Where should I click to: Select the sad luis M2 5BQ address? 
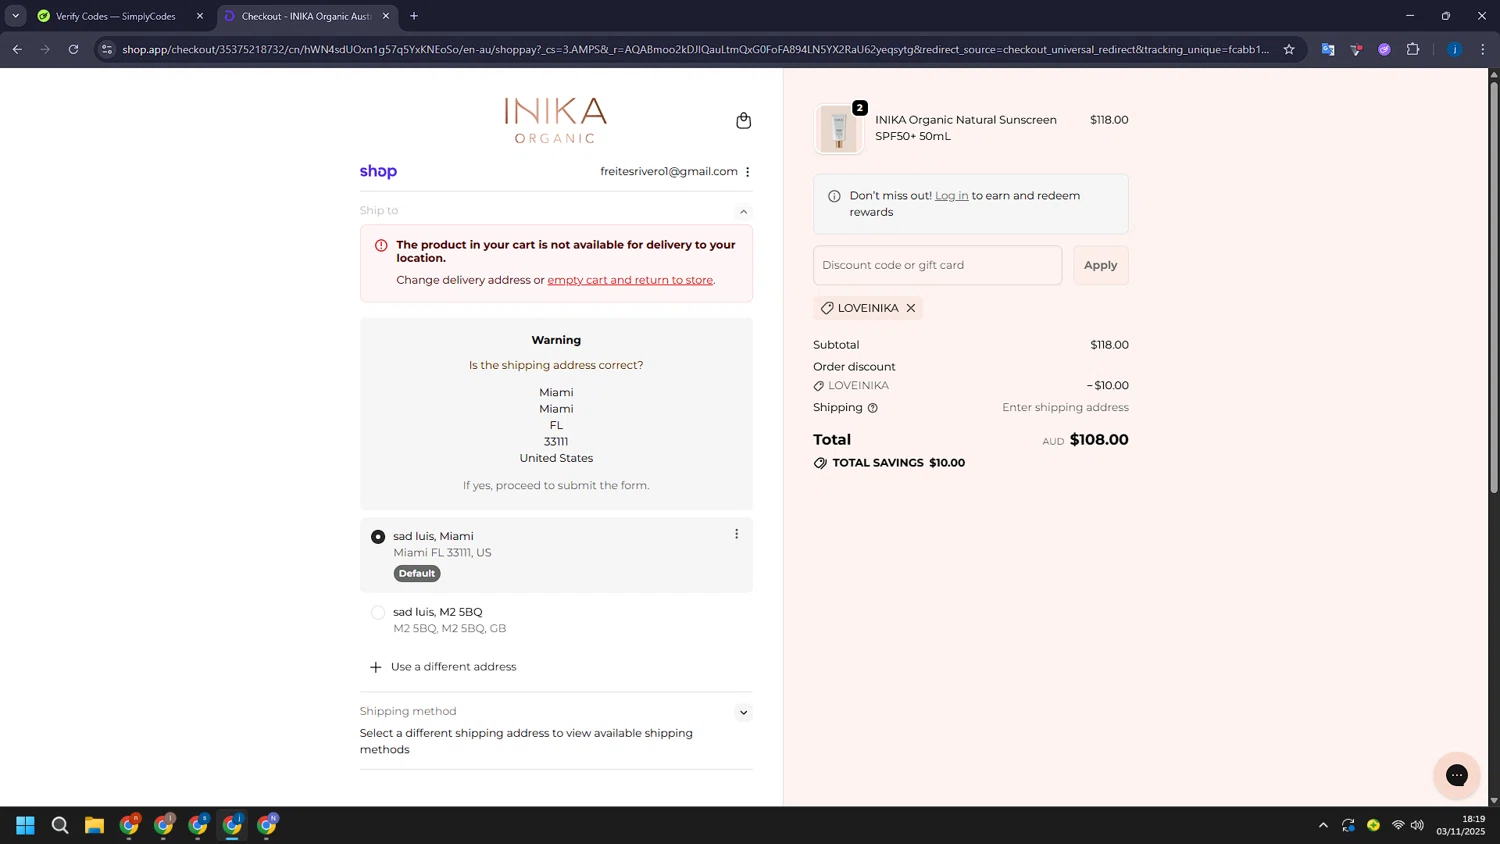pos(378,613)
